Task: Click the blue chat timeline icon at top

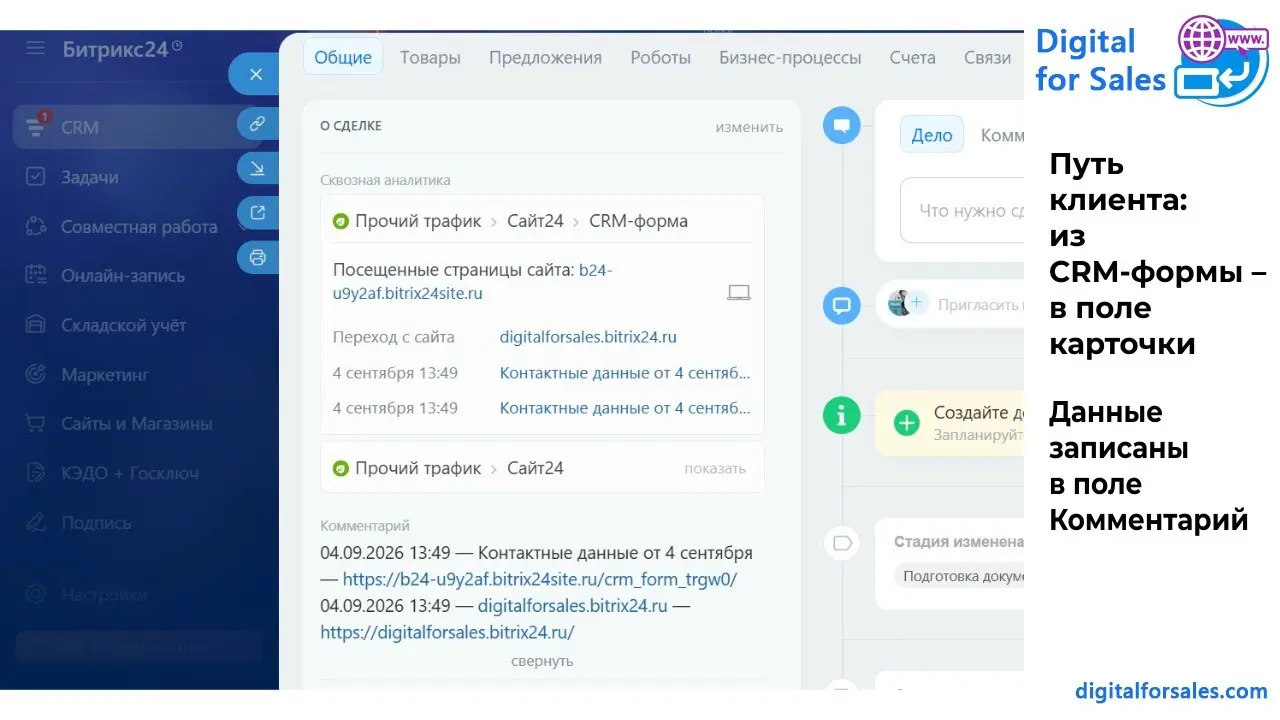Action: [x=842, y=125]
